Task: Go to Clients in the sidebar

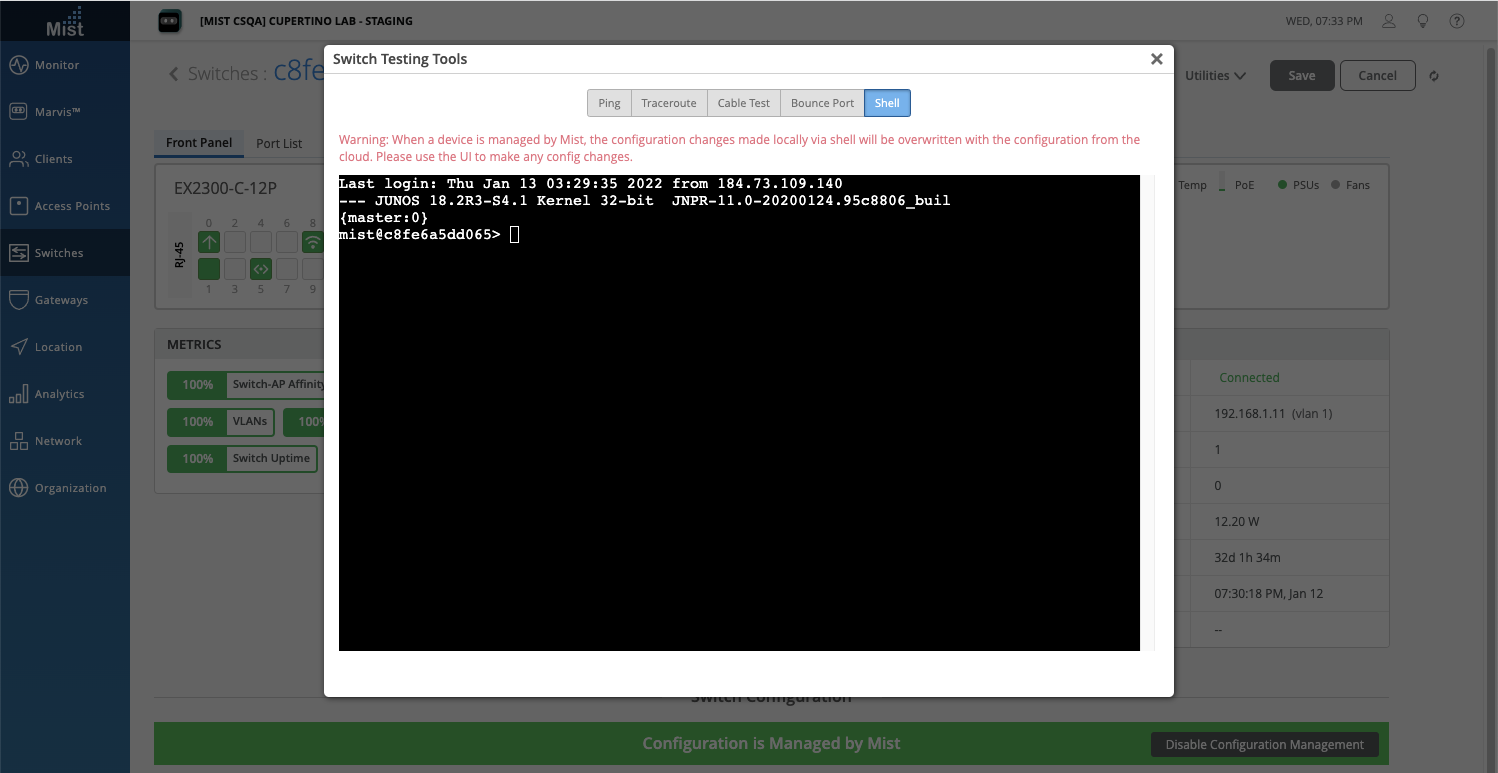Action: coord(65,159)
